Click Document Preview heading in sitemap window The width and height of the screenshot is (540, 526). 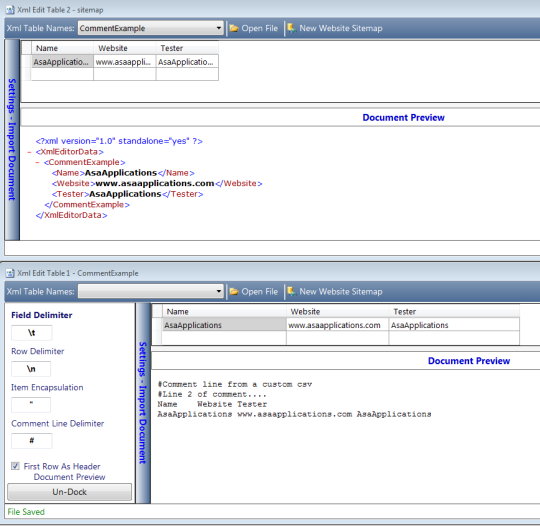(x=403, y=117)
